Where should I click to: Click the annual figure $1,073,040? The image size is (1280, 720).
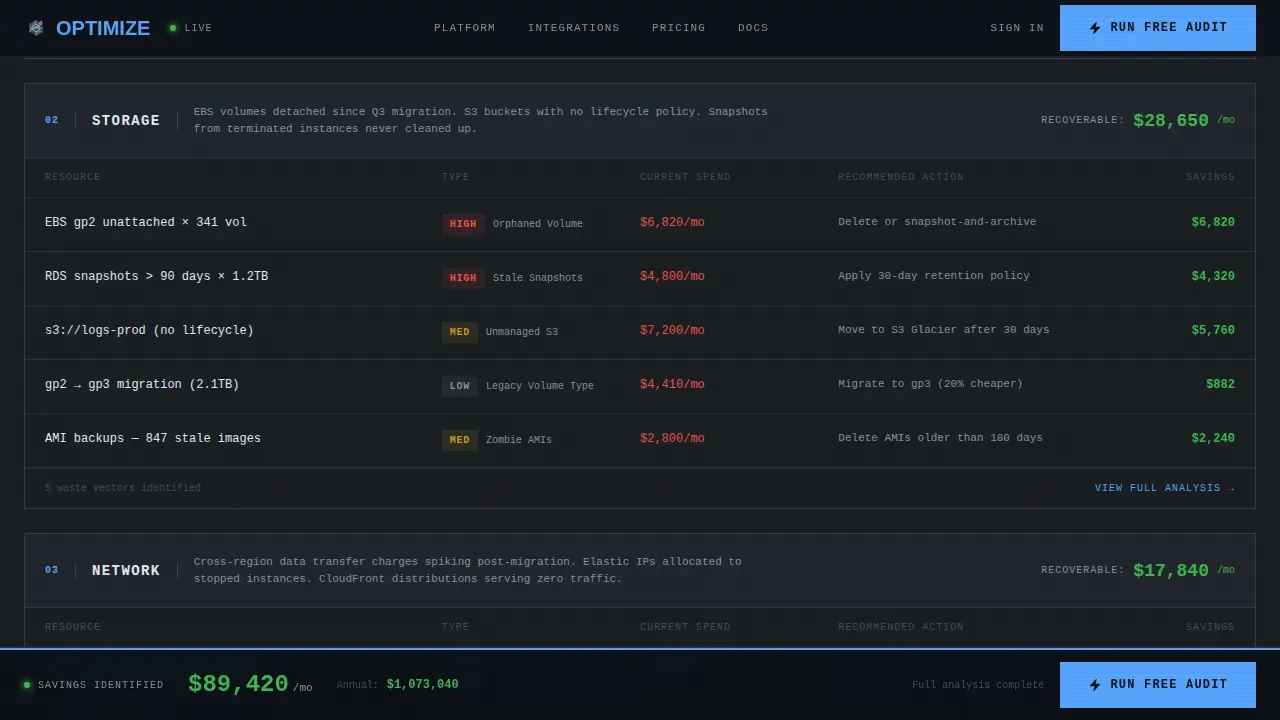[x=422, y=685]
